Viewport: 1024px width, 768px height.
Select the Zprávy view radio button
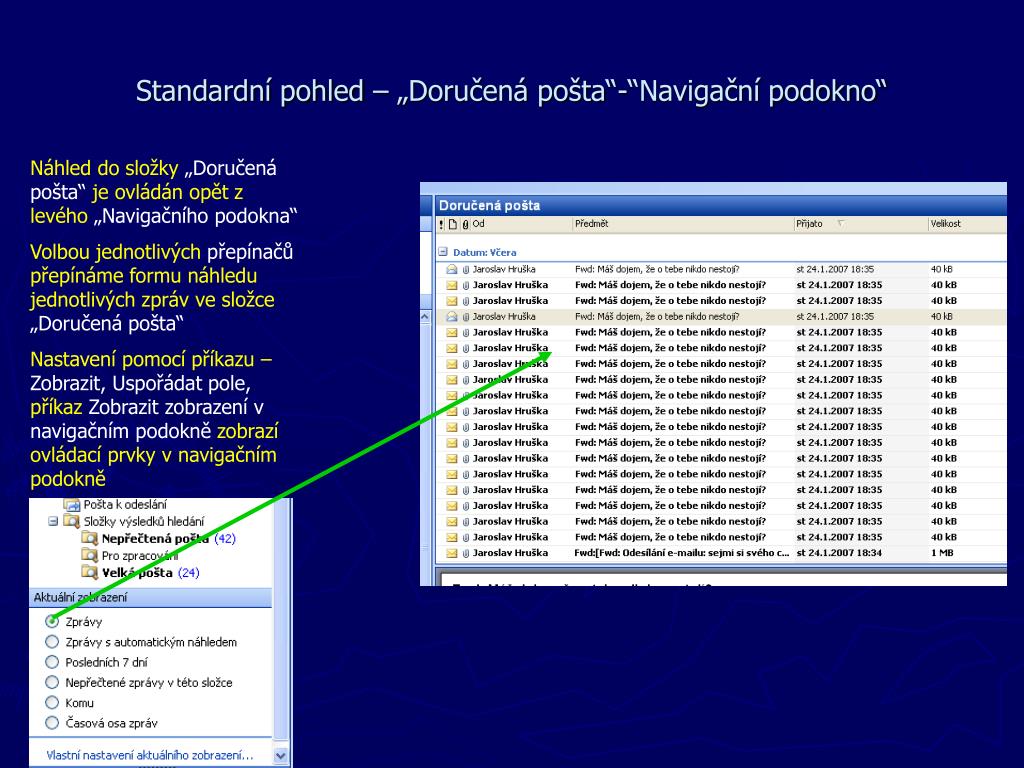click(x=52, y=621)
